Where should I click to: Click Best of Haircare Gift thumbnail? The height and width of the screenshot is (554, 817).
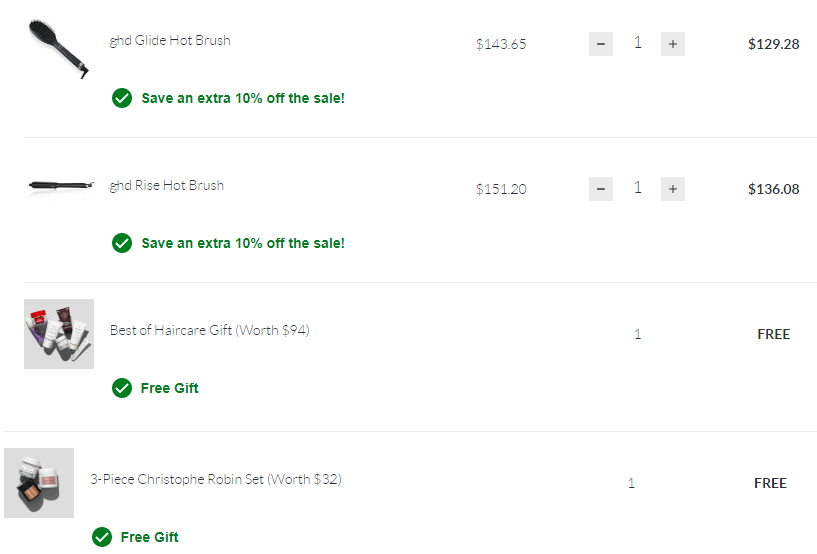59,334
